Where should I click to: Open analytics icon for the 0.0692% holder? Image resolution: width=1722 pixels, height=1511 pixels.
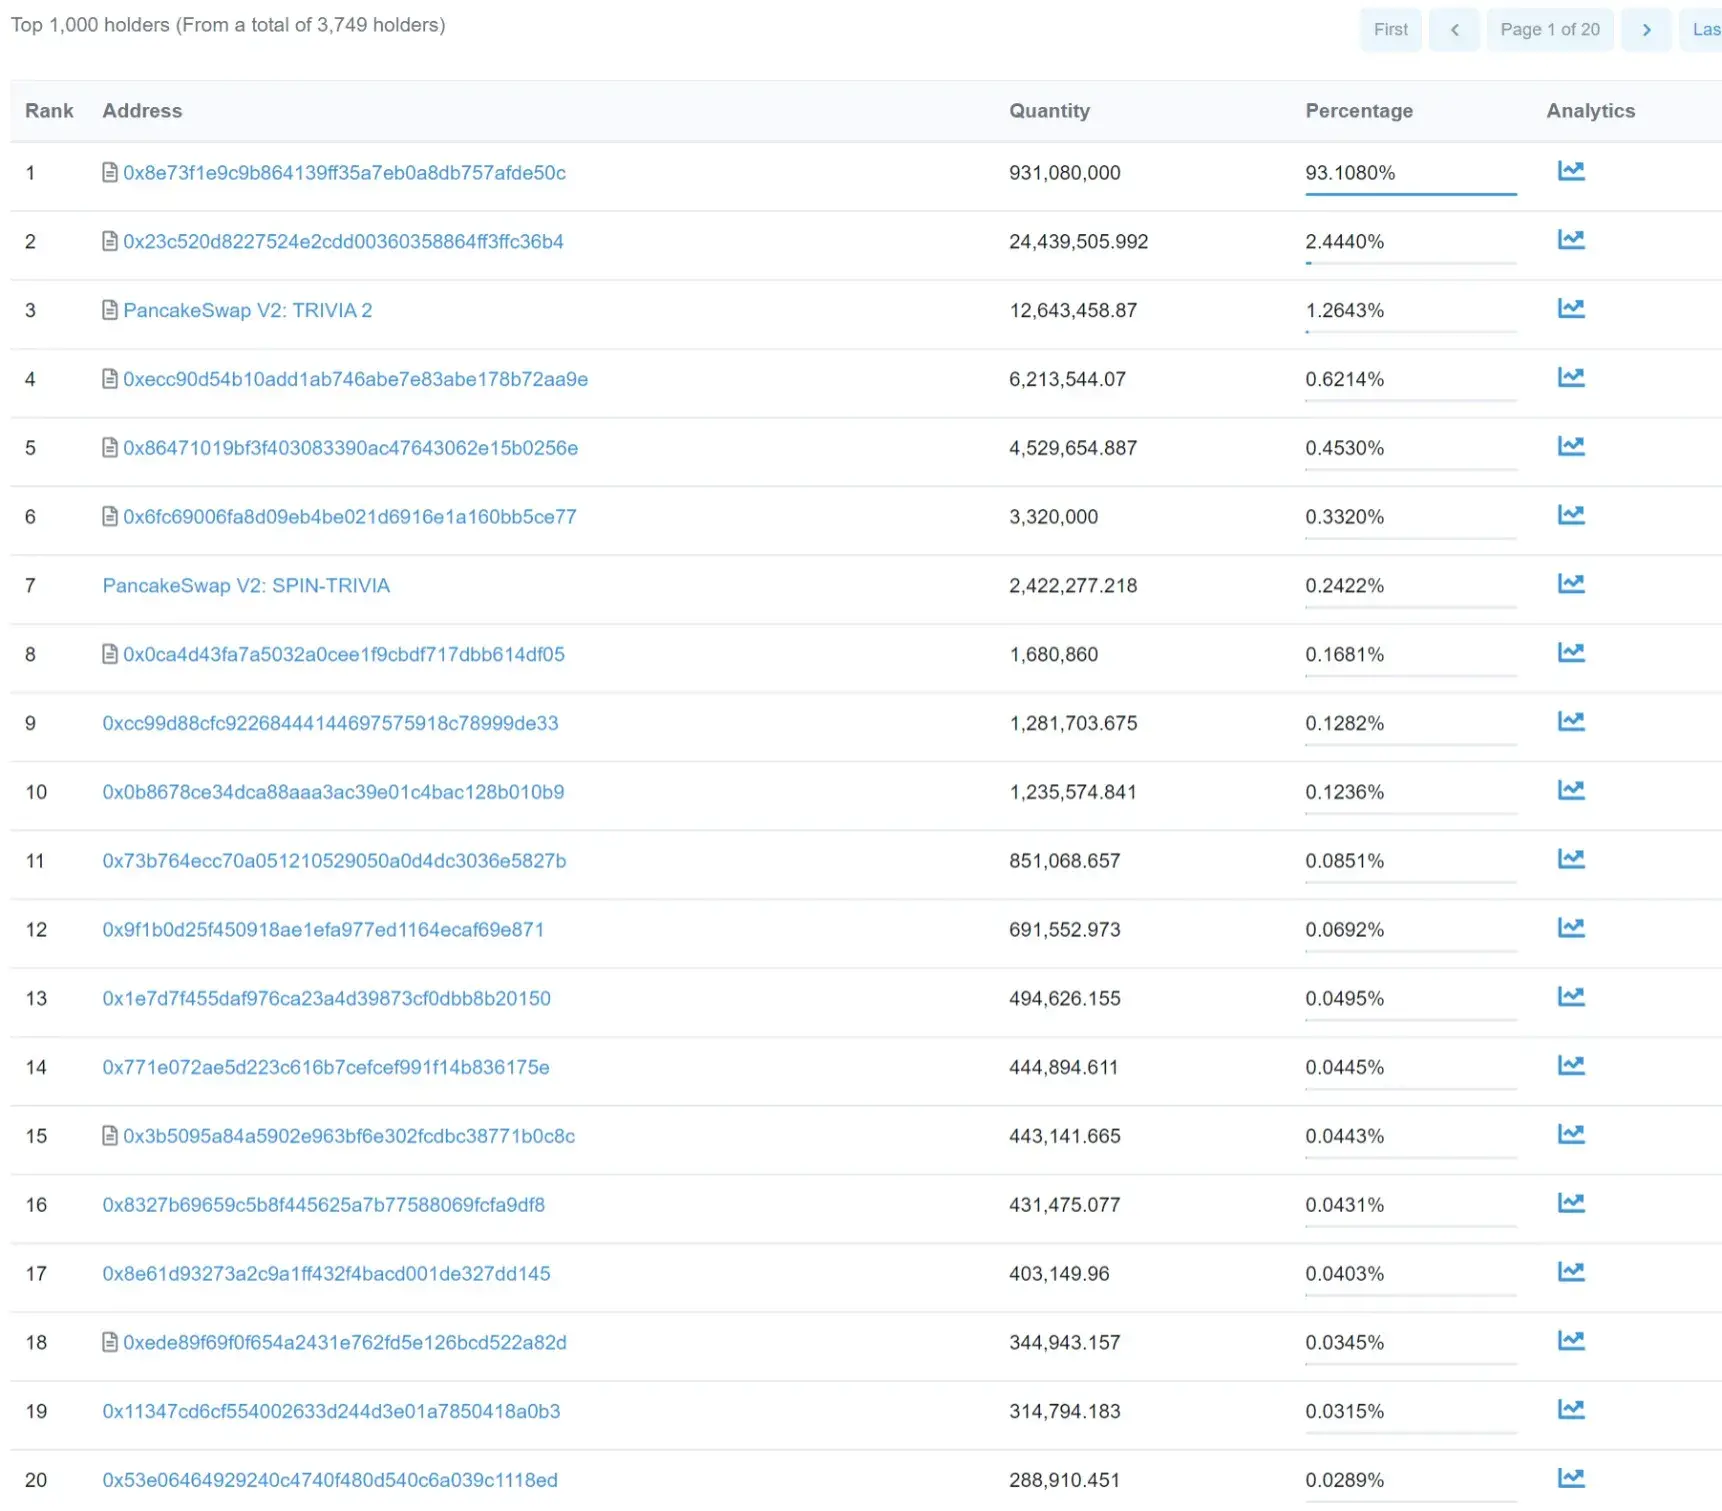pos(1570,929)
